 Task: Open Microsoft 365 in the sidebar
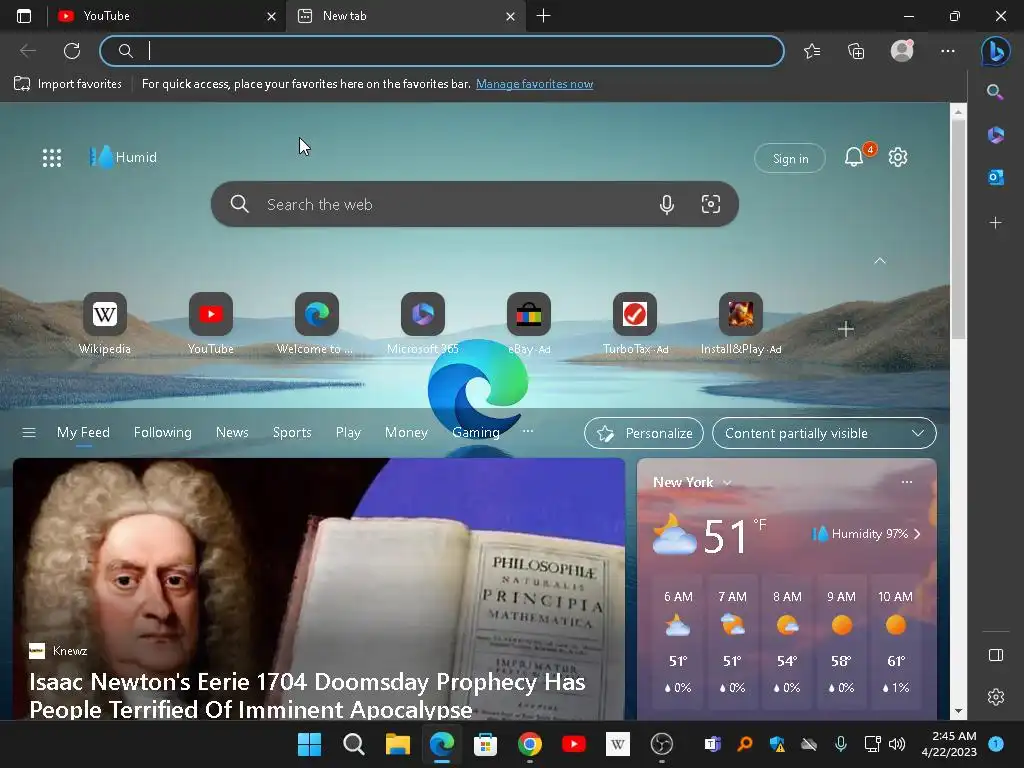(995, 135)
